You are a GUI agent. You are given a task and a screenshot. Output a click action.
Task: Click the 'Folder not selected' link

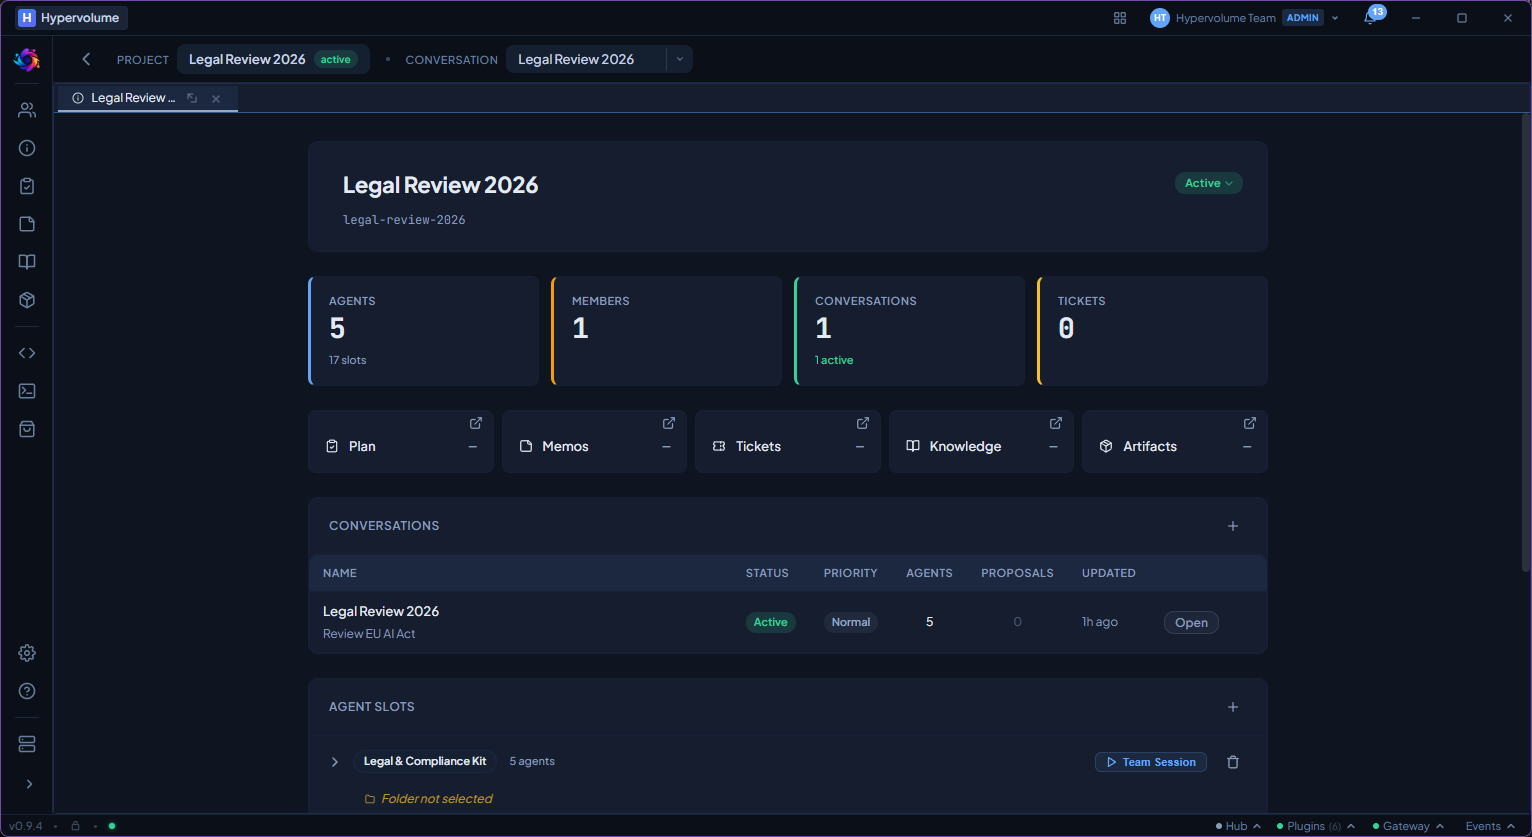coord(429,799)
